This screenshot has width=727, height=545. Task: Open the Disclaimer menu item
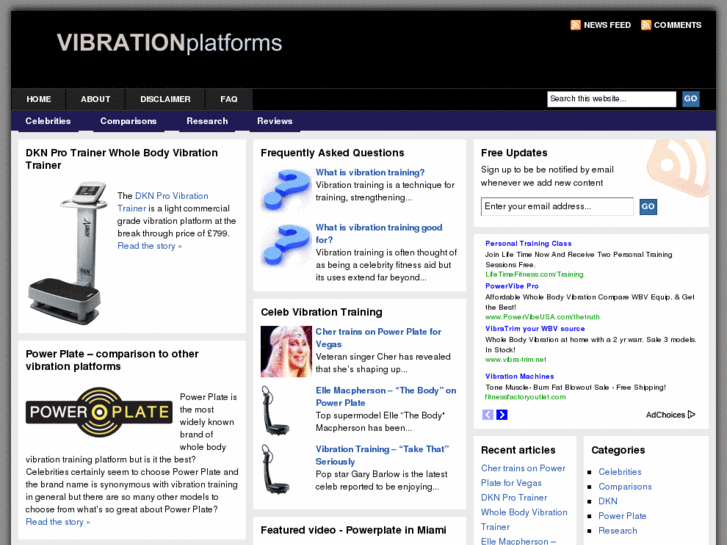click(x=166, y=99)
